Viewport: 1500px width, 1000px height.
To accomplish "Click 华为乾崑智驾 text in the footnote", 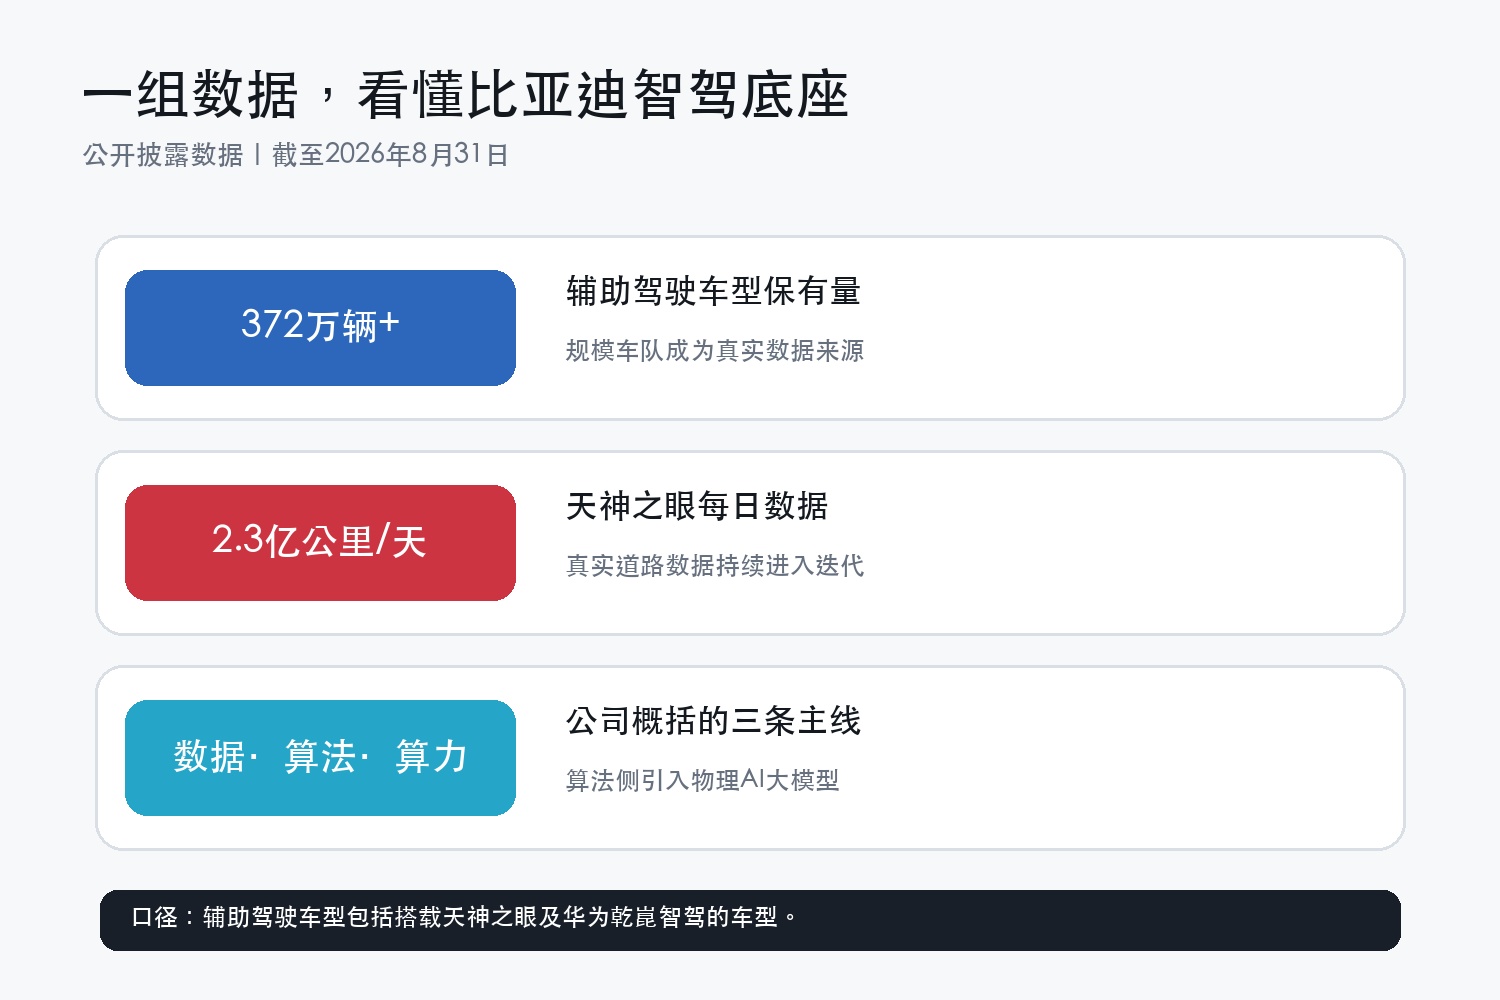I will coord(634,917).
